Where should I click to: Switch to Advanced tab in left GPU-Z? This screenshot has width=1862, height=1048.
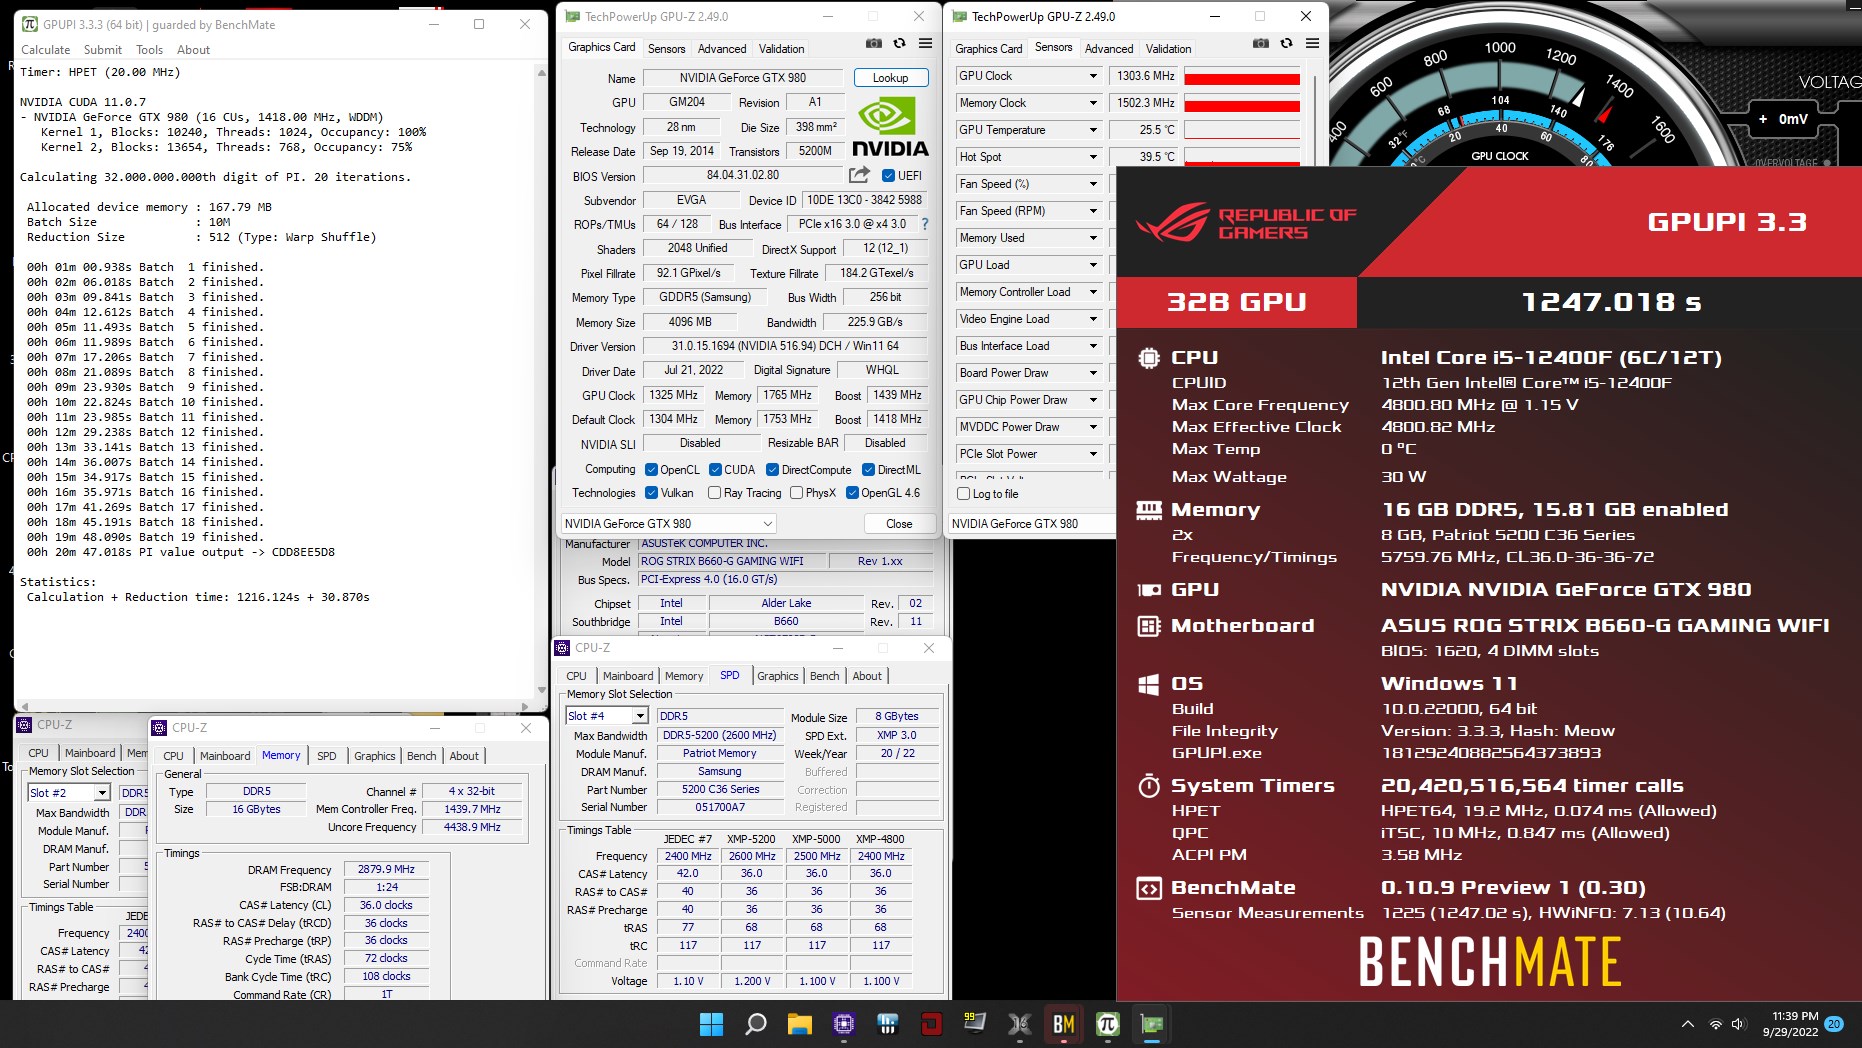(x=722, y=49)
